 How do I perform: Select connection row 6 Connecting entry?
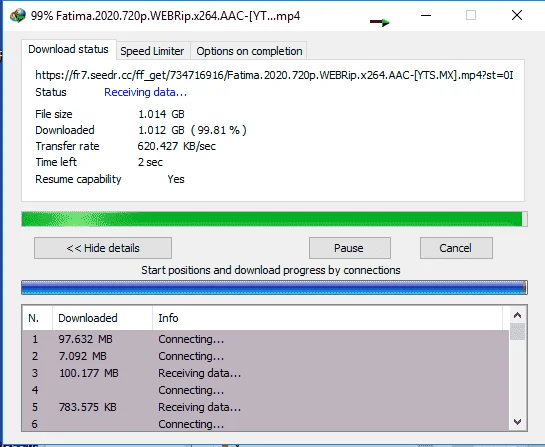tap(266, 424)
